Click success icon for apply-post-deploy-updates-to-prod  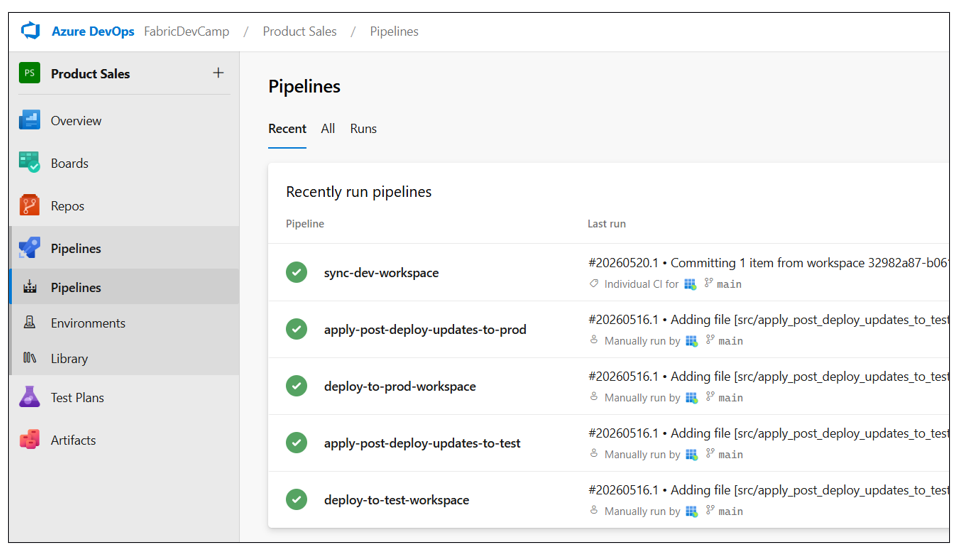click(297, 329)
